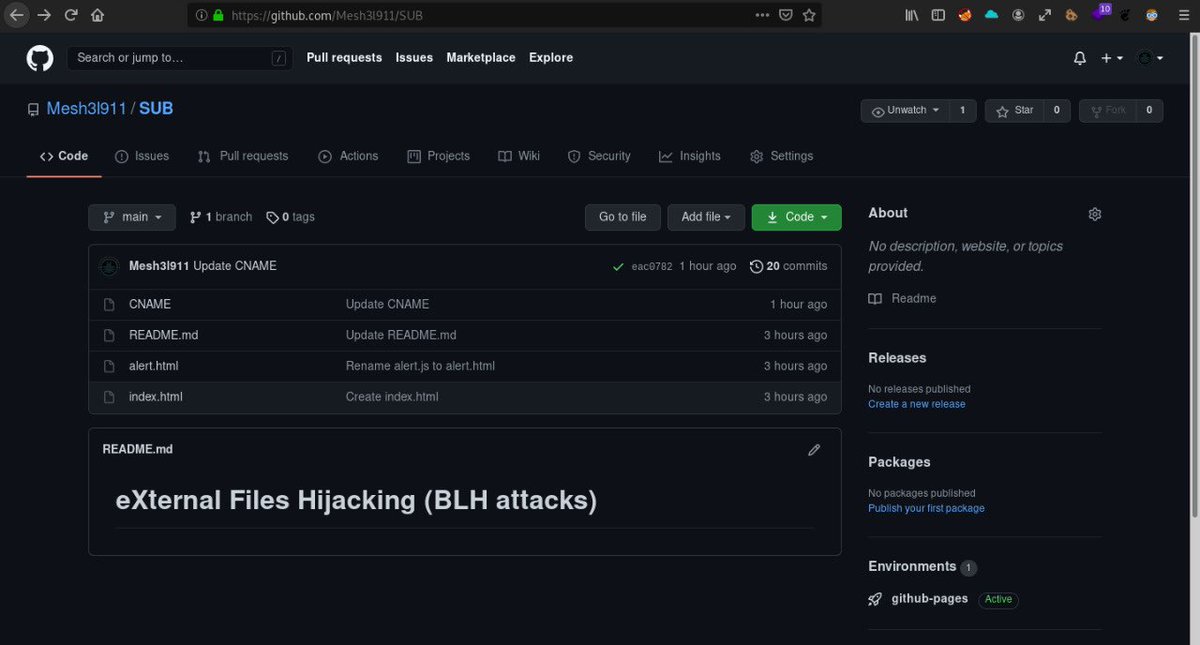
Task: Switch to the Issues tab
Action: click(142, 156)
